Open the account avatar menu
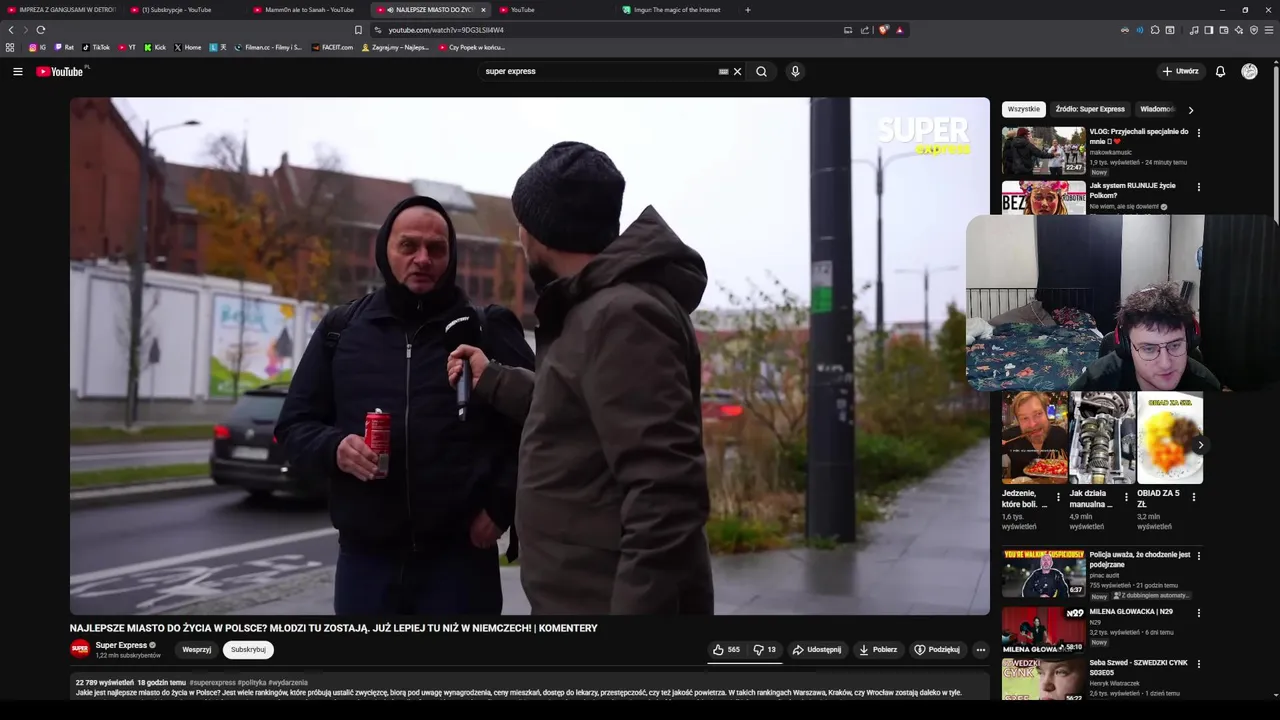 click(x=1249, y=71)
